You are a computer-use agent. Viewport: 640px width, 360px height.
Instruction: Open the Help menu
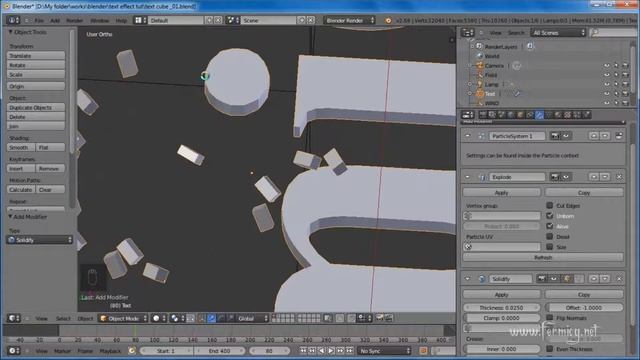coord(121,20)
